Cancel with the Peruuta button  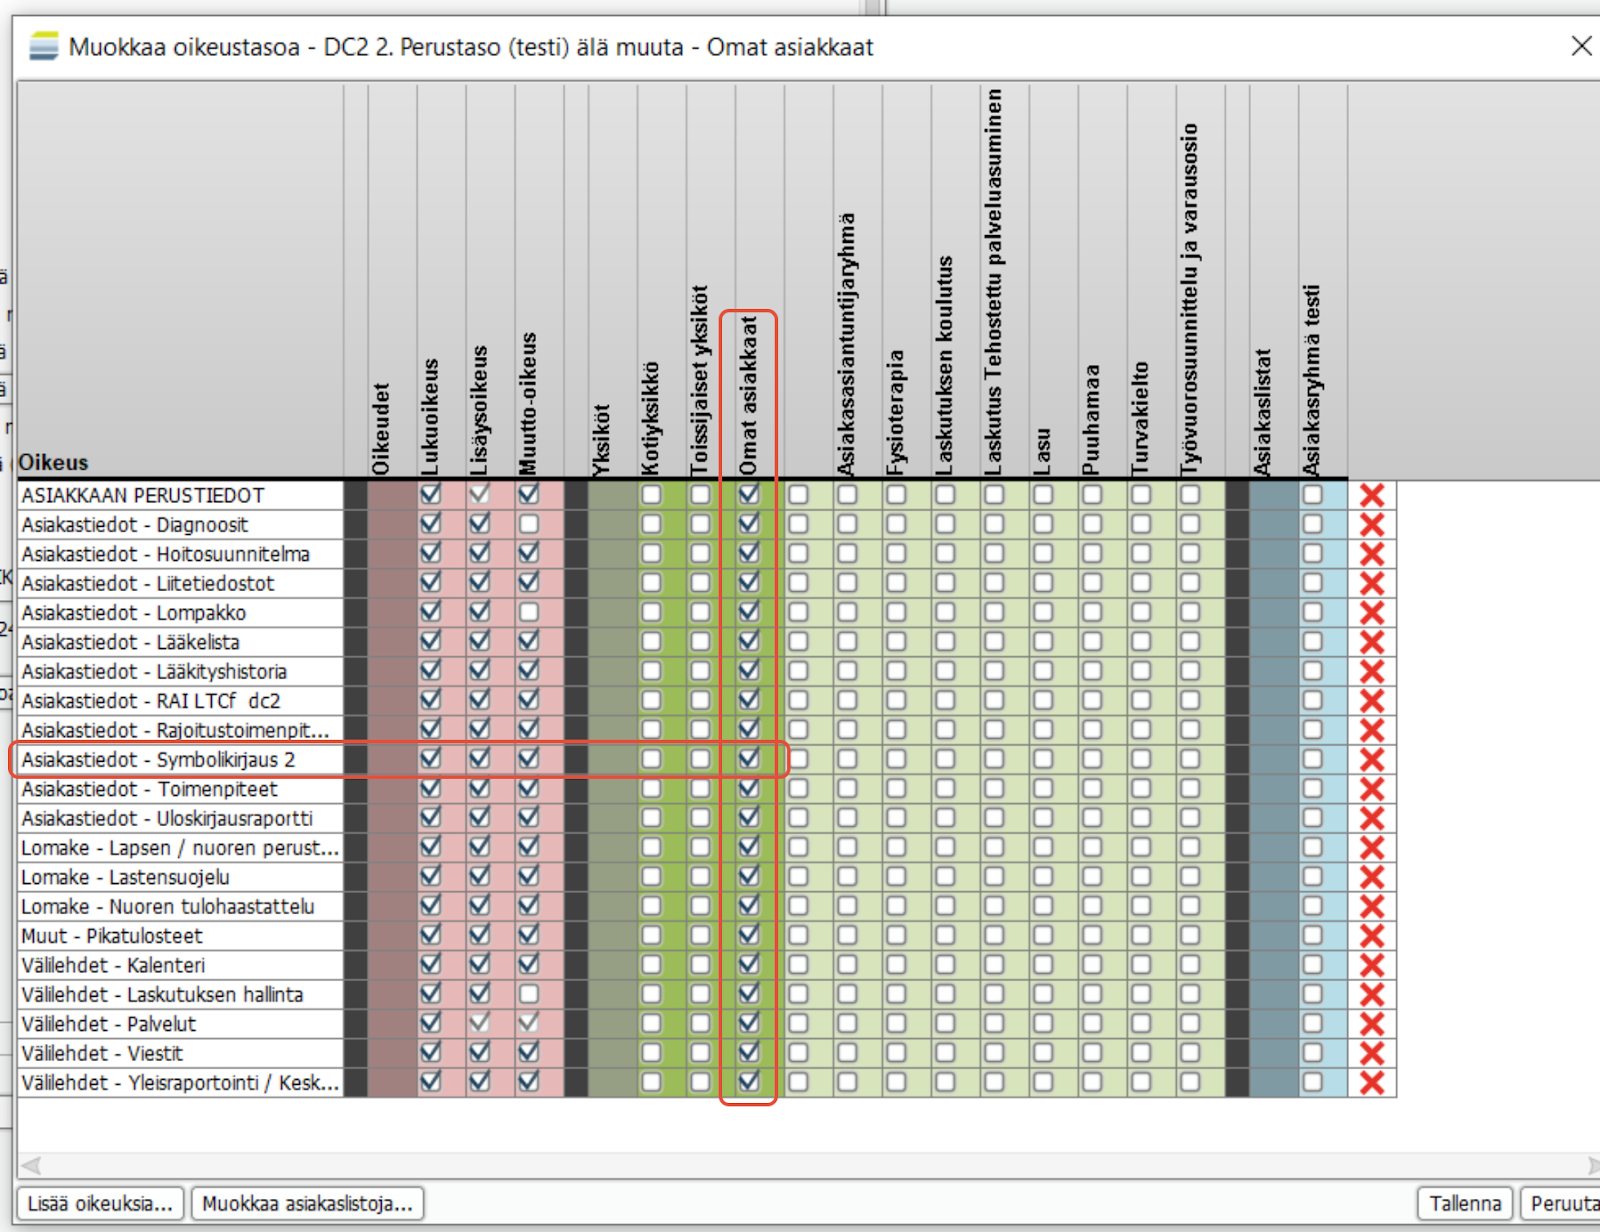[x=1562, y=1203]
